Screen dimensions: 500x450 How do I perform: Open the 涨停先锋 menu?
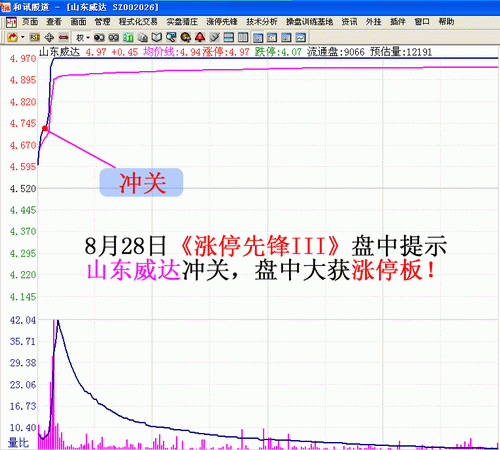(222, 22)
